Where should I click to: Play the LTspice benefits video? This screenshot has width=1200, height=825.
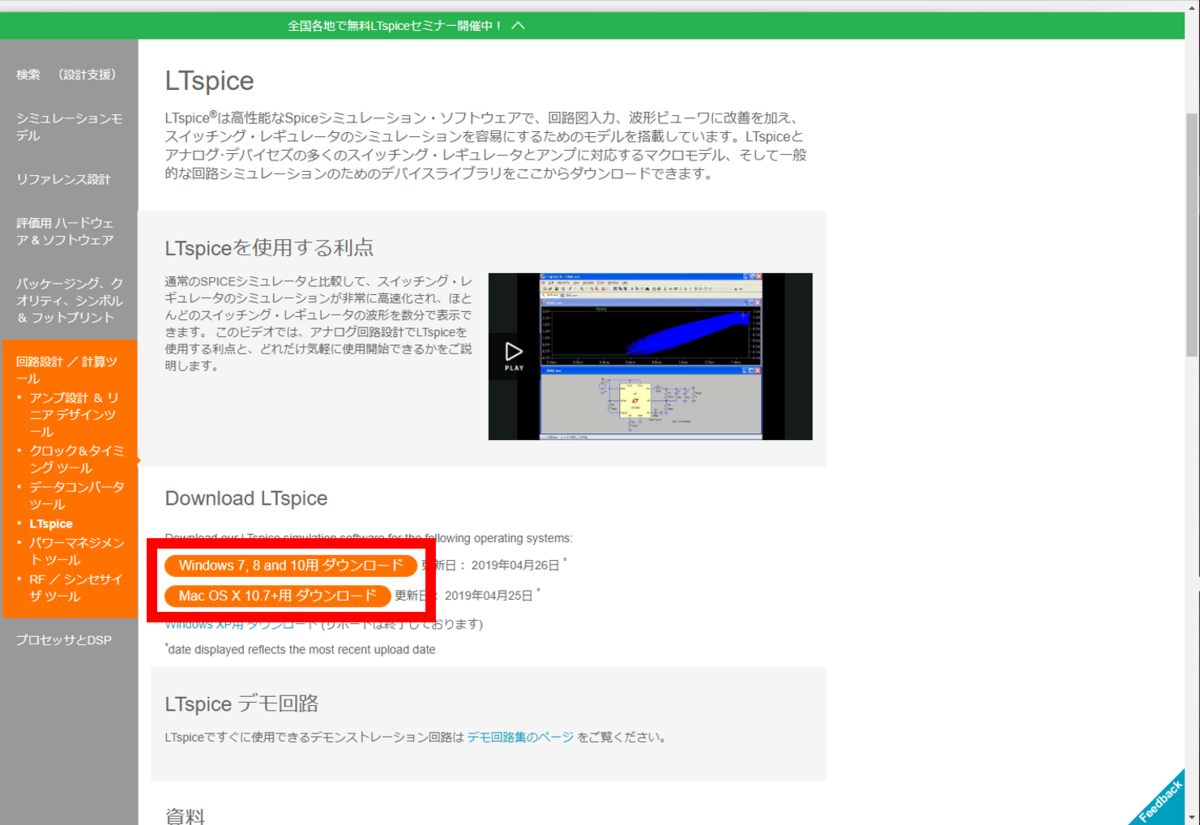[513, 357]
